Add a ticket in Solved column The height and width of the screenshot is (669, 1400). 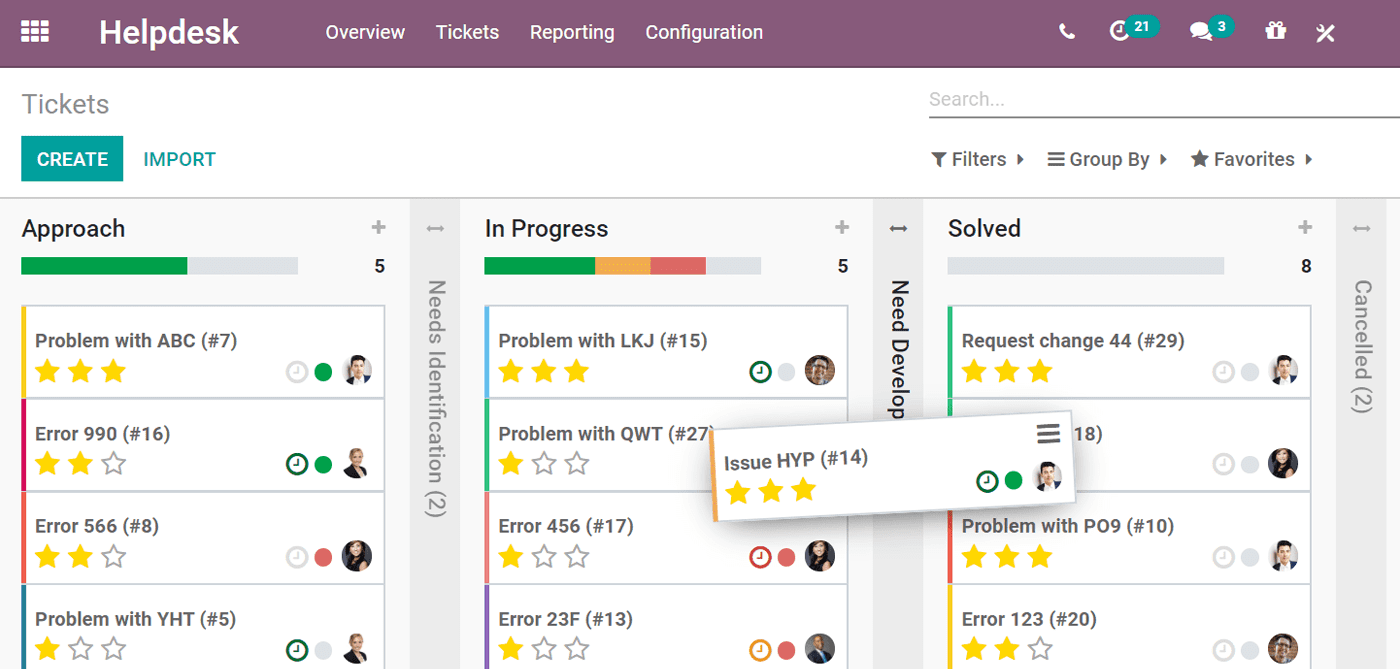tap(1305, 228)
